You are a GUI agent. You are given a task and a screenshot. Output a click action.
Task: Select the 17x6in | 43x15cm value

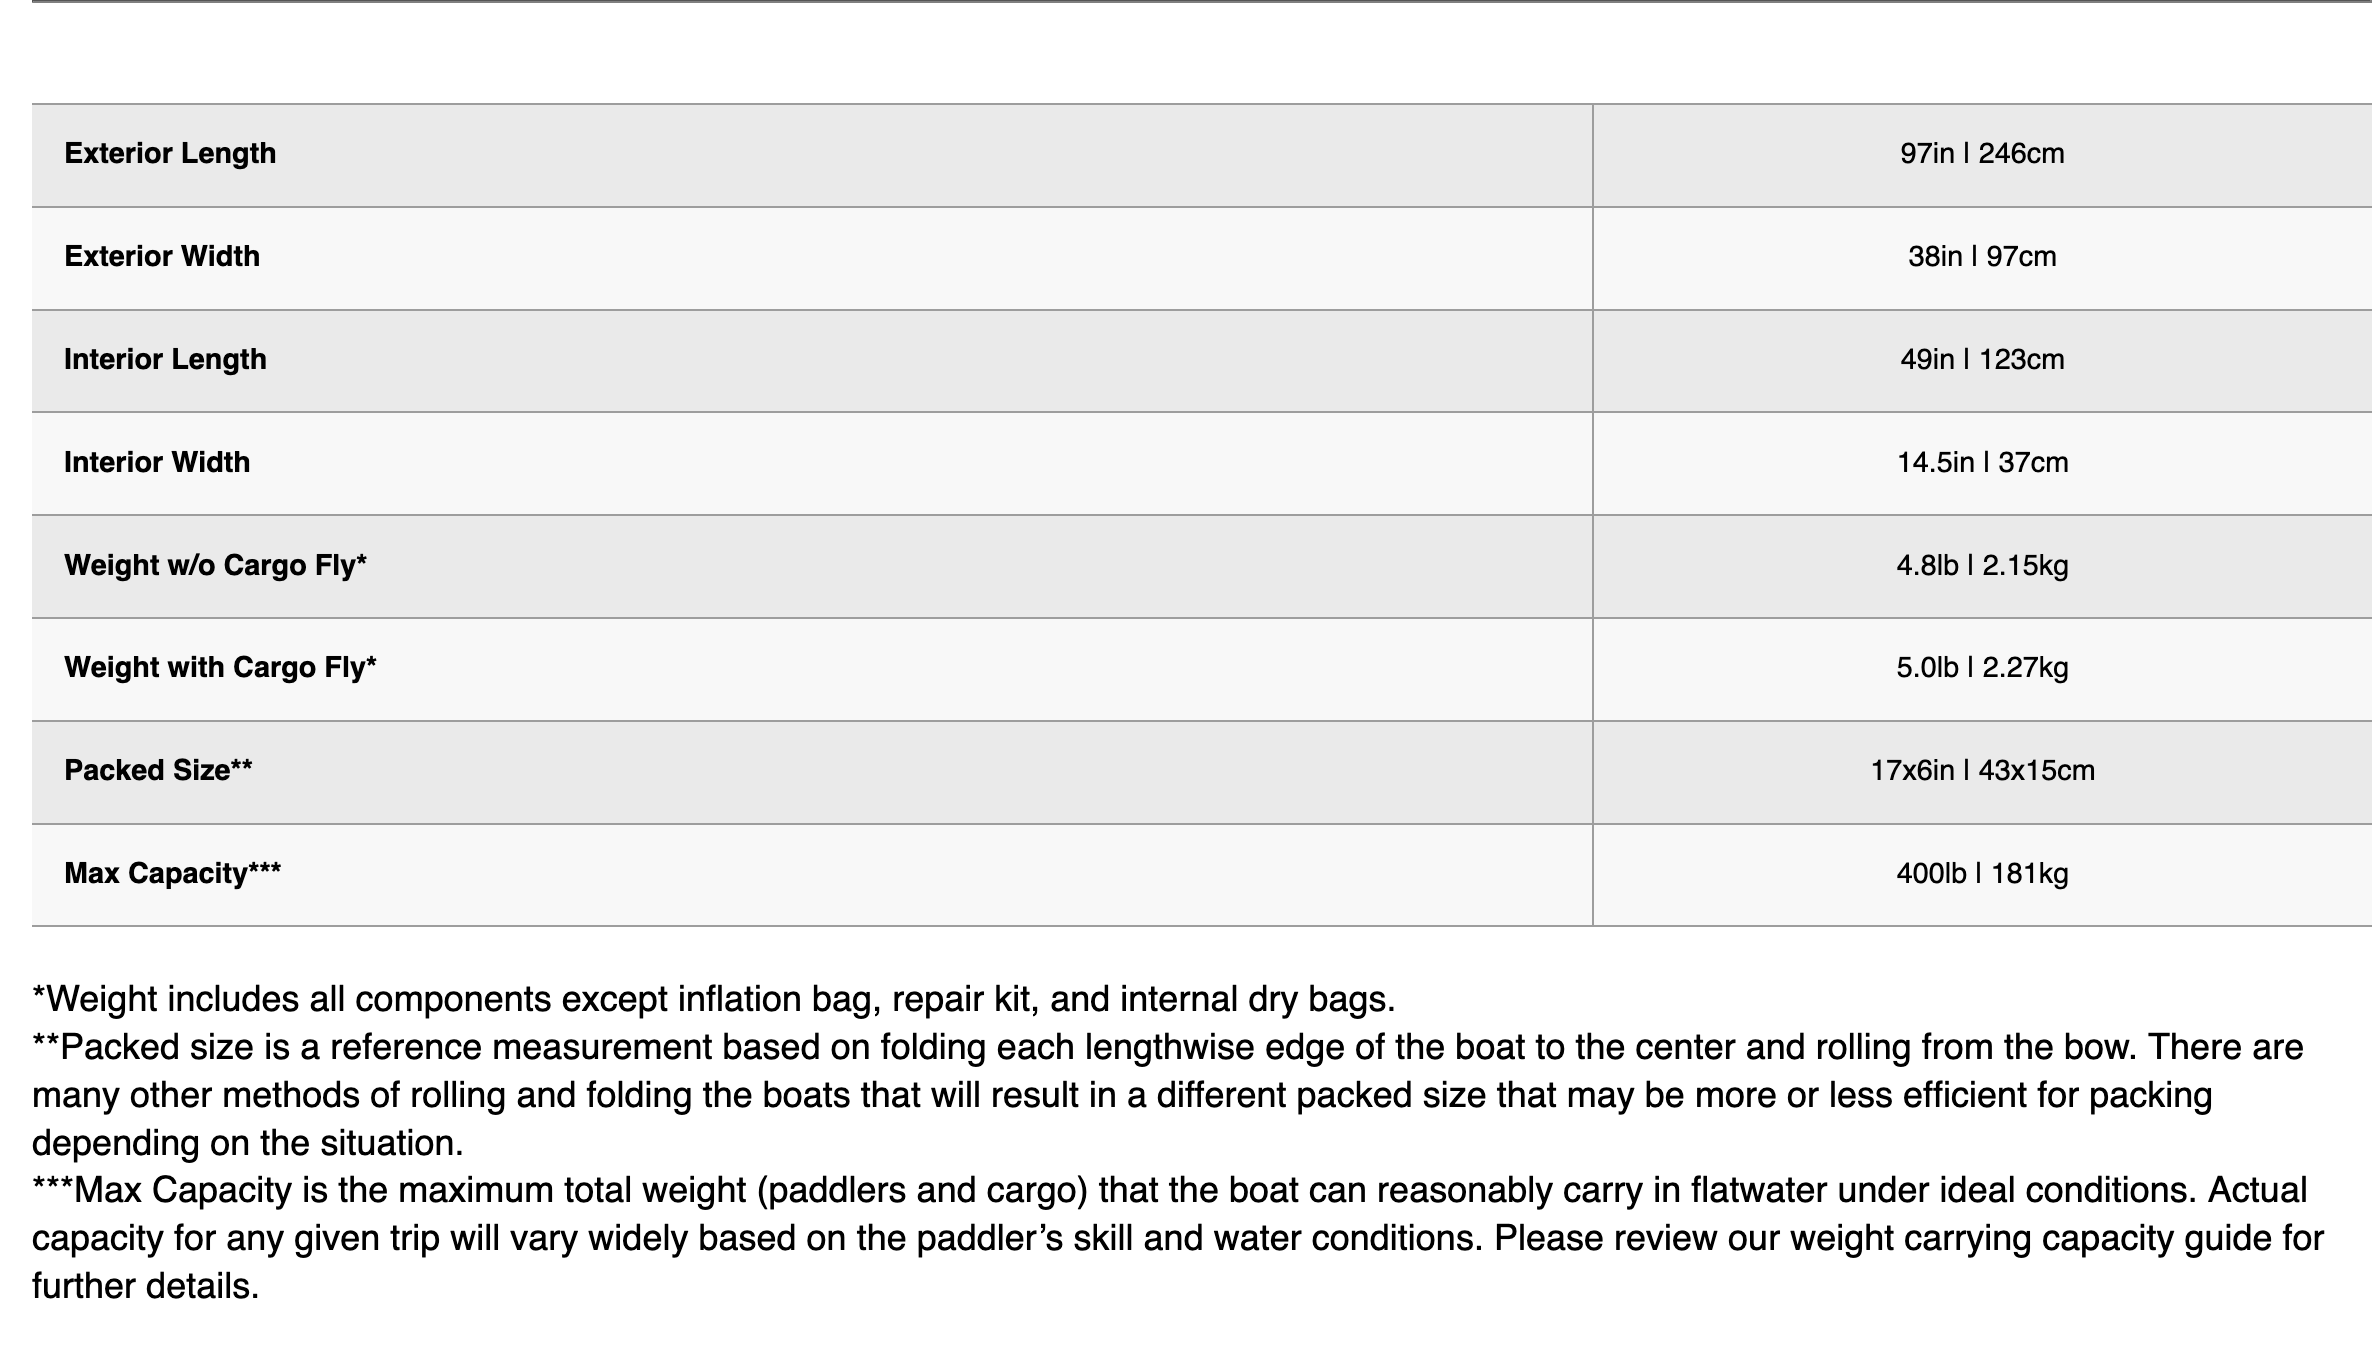[1982, 771]
